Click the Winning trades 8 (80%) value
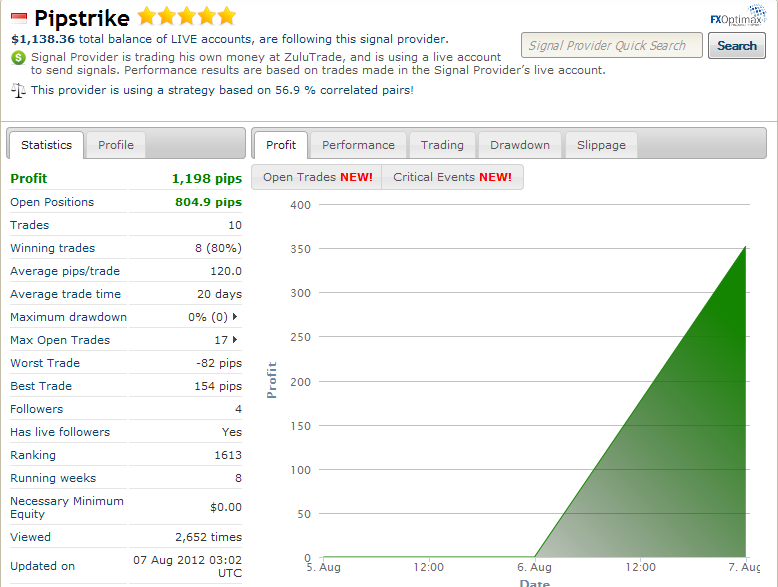The image size is (778, 587). coord(218,248)
